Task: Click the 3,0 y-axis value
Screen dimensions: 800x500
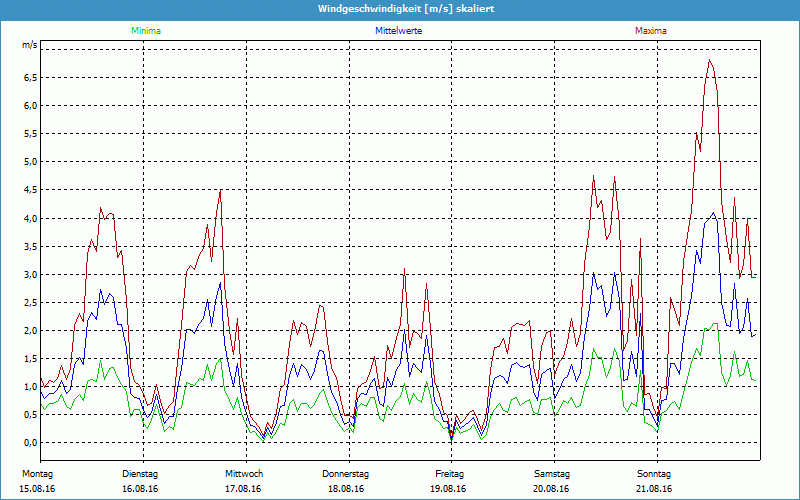Action: point(30,274)
